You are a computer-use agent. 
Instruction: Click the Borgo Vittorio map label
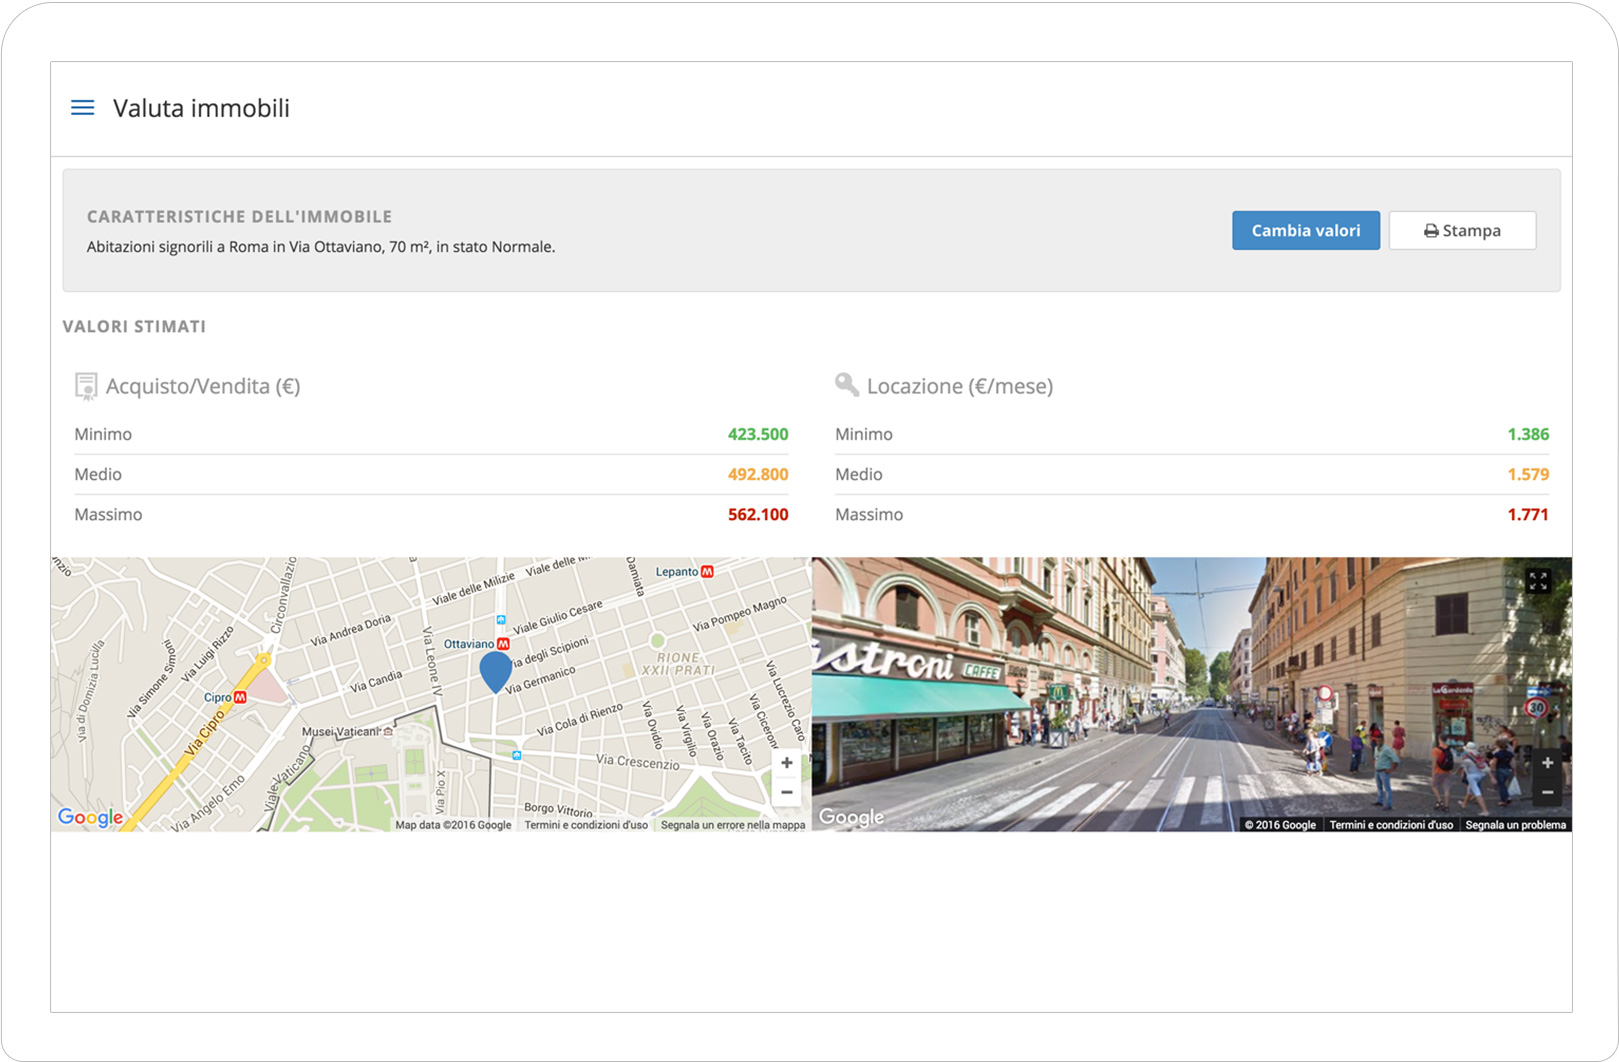pyautogui.click(x=558, y=809)
